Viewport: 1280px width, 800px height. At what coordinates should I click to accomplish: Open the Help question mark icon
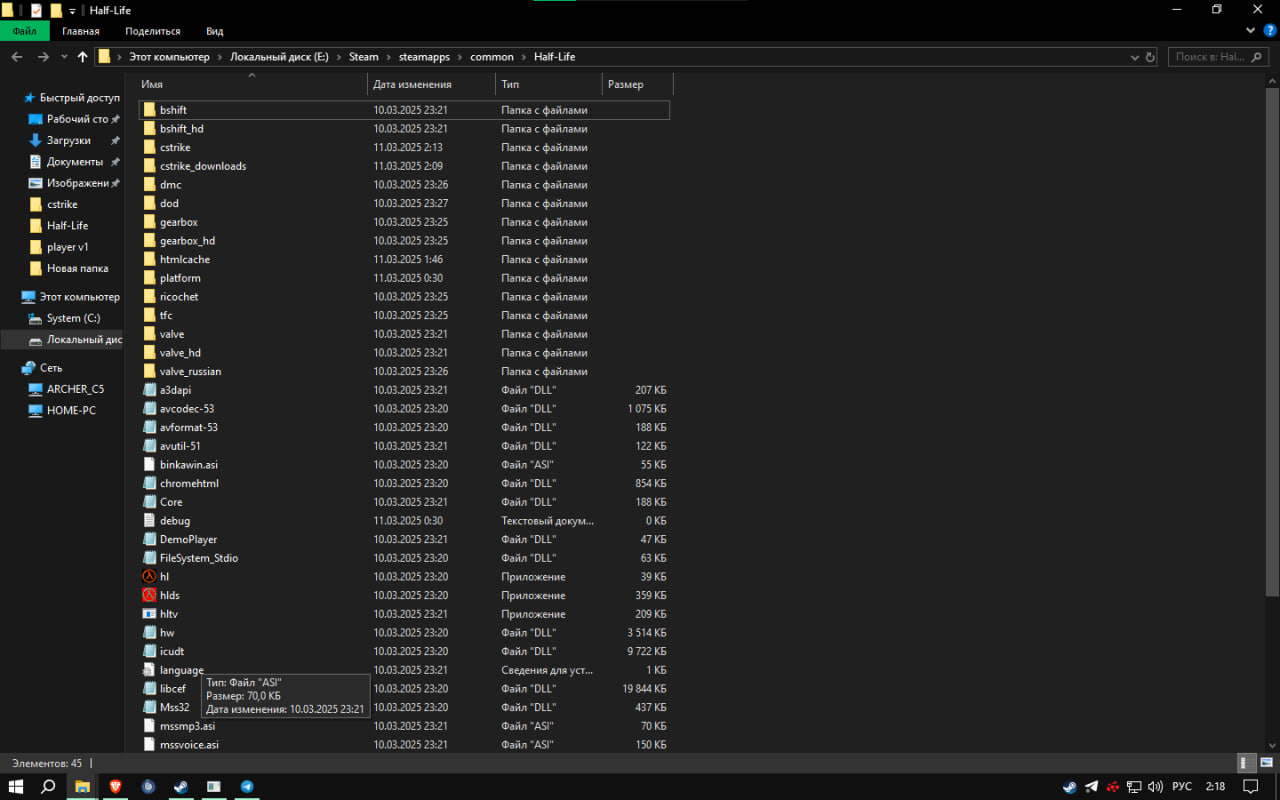[1270, 31]
